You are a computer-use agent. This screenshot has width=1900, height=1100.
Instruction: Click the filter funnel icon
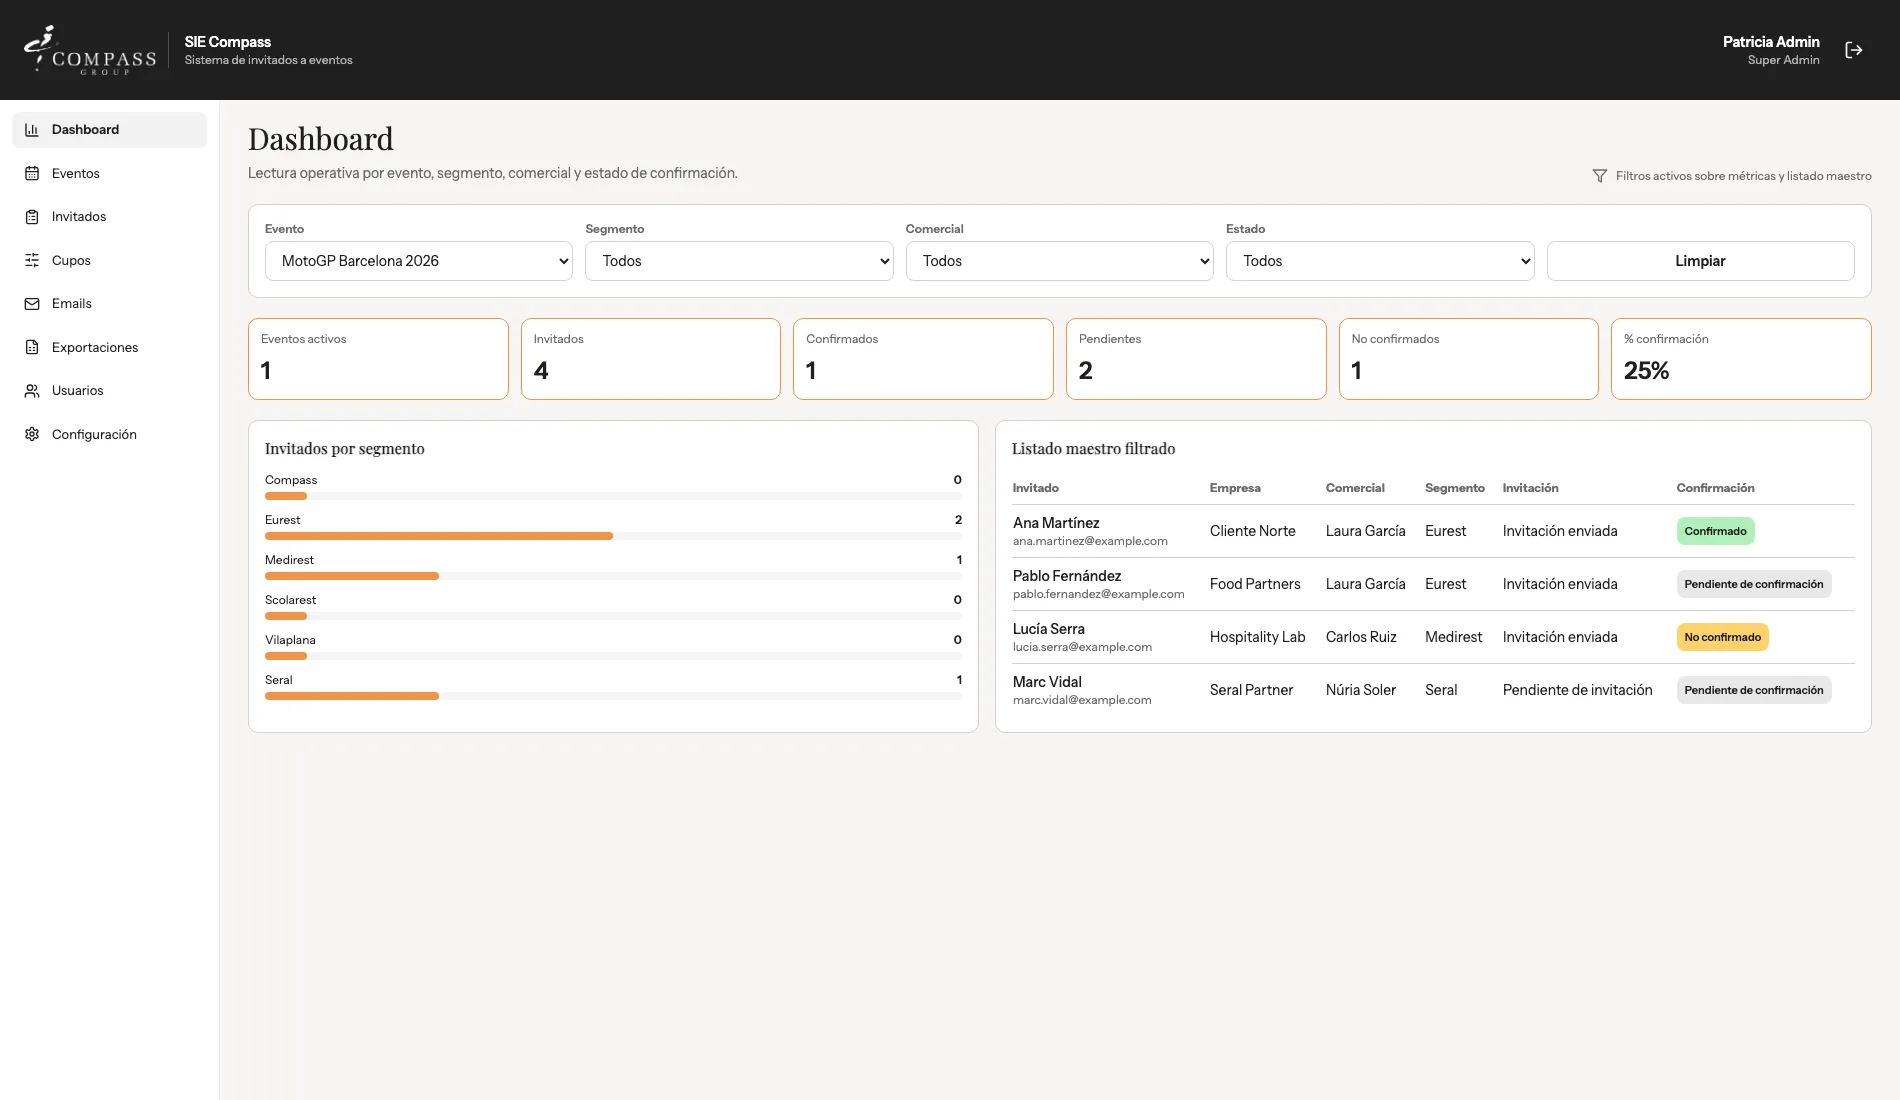tap(1600, 176)
